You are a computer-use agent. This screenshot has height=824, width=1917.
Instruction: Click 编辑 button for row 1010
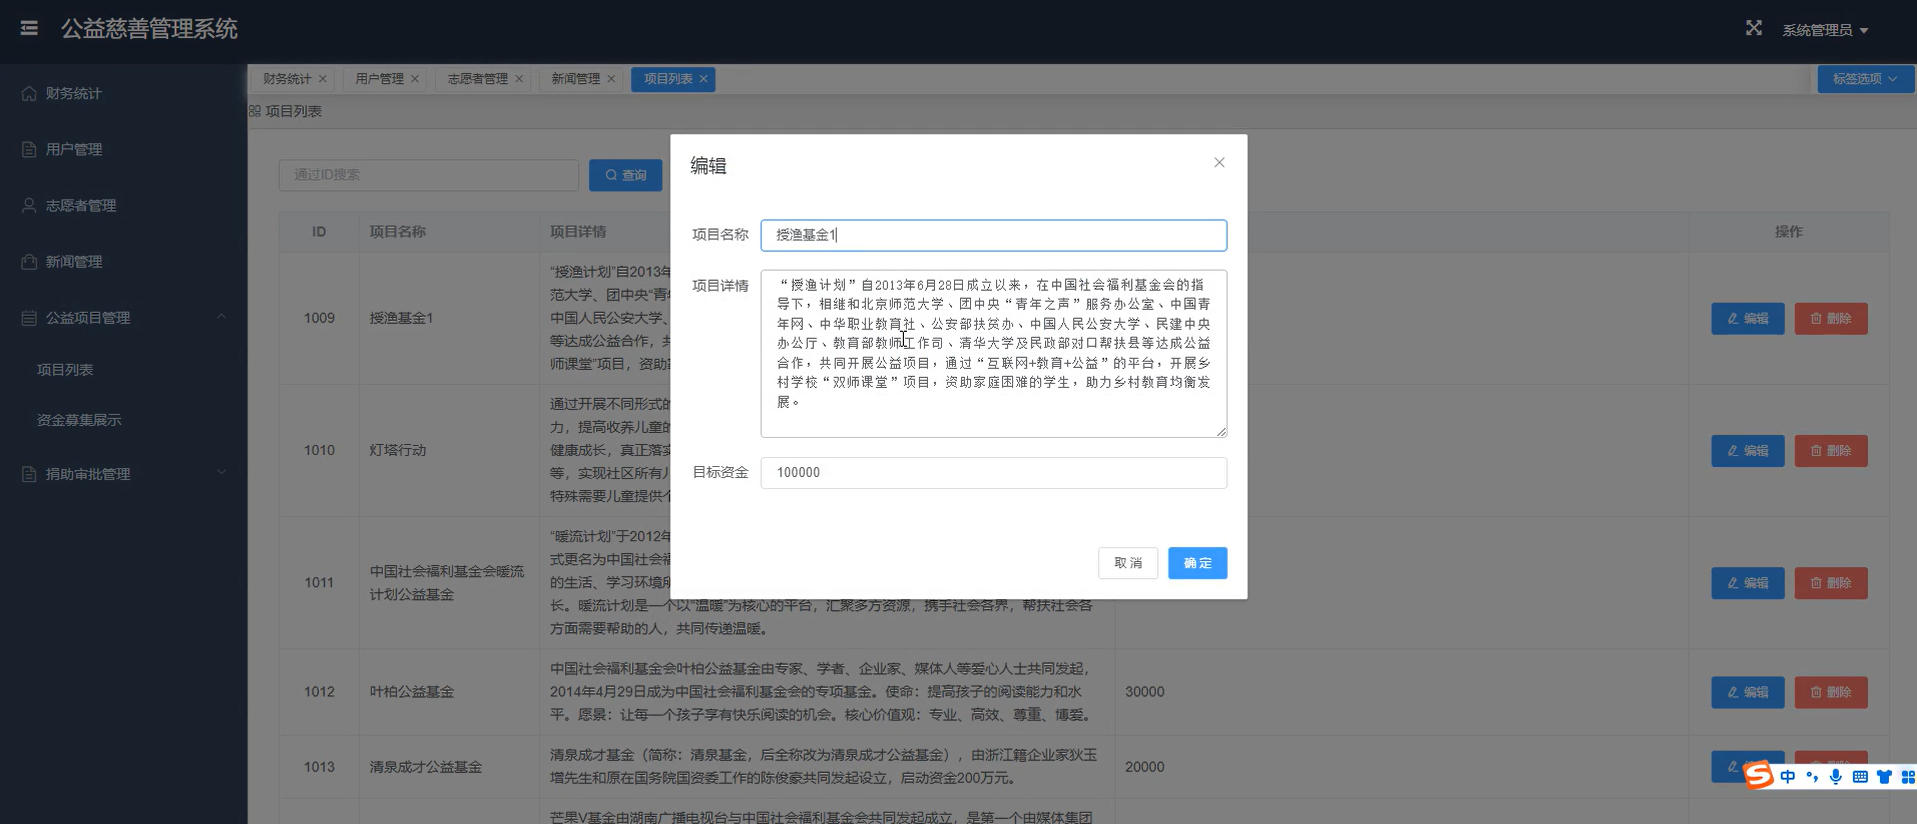pyautogui.click(x=1747, y=451)
